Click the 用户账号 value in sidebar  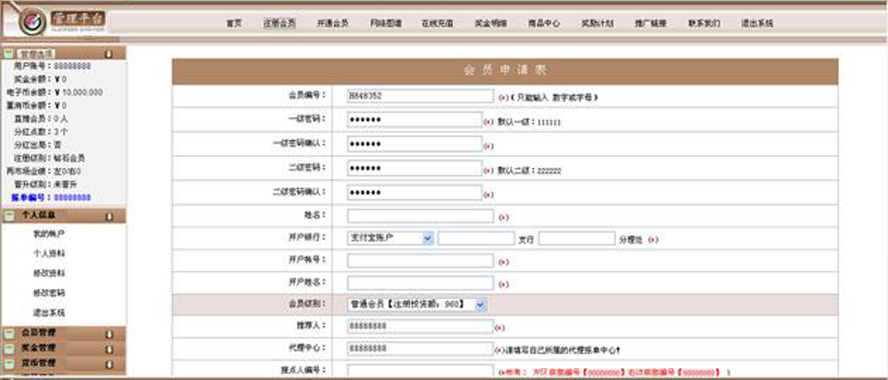coord(72,66)
